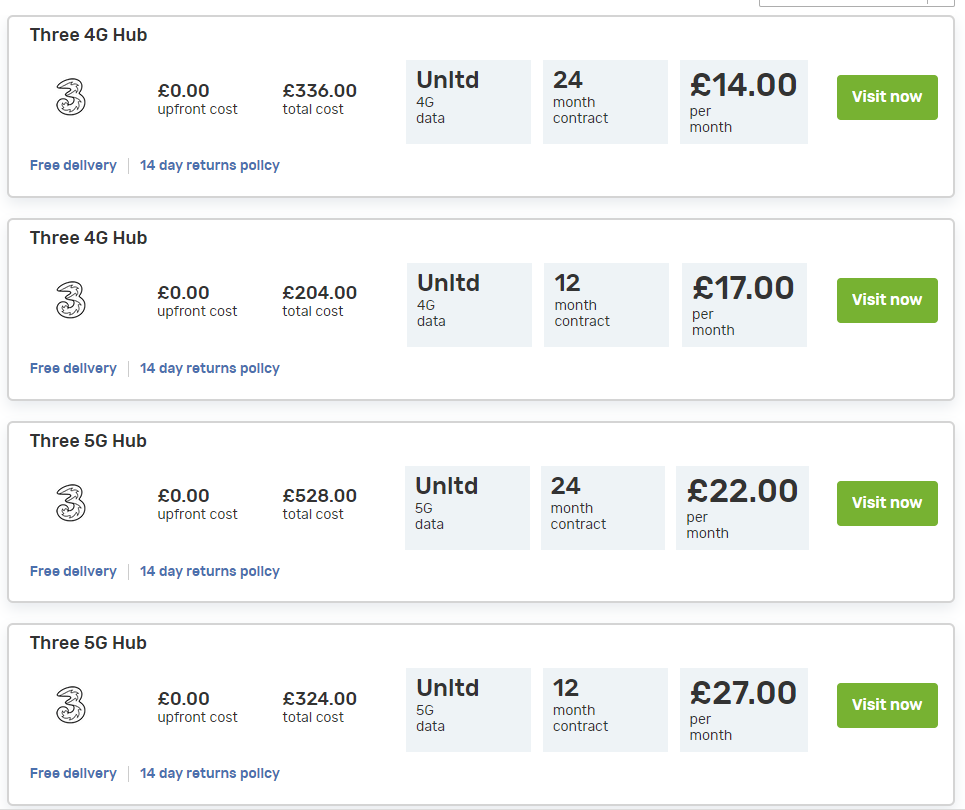Screen dimensions: 965x810
Task: Visit now for the £14.00 per month deal
Action: click(x=887, y=97)
